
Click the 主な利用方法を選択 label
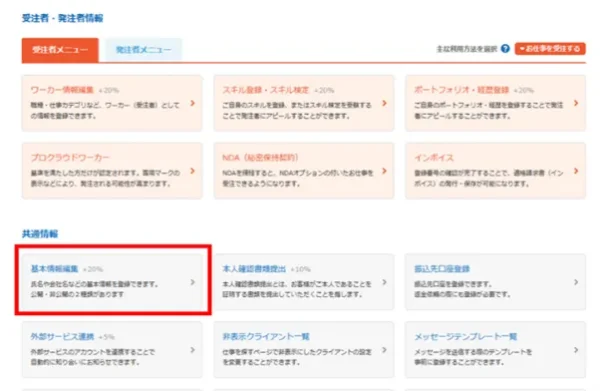tap(467, 49)
